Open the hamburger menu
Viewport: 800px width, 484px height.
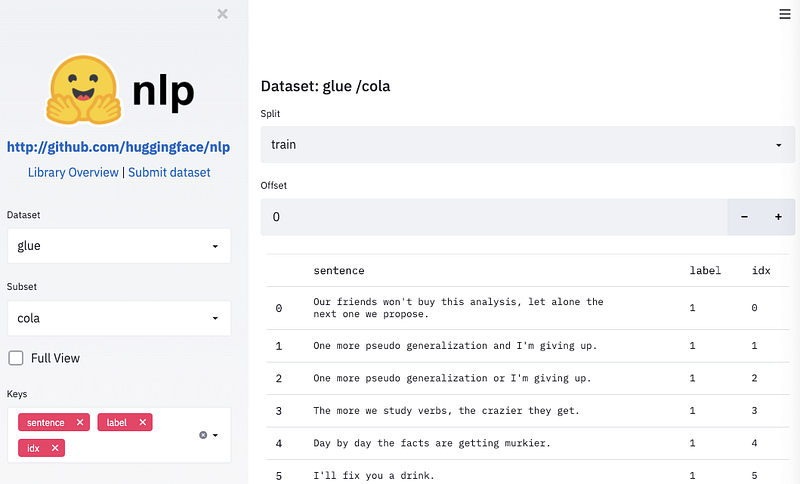(785, 13)
